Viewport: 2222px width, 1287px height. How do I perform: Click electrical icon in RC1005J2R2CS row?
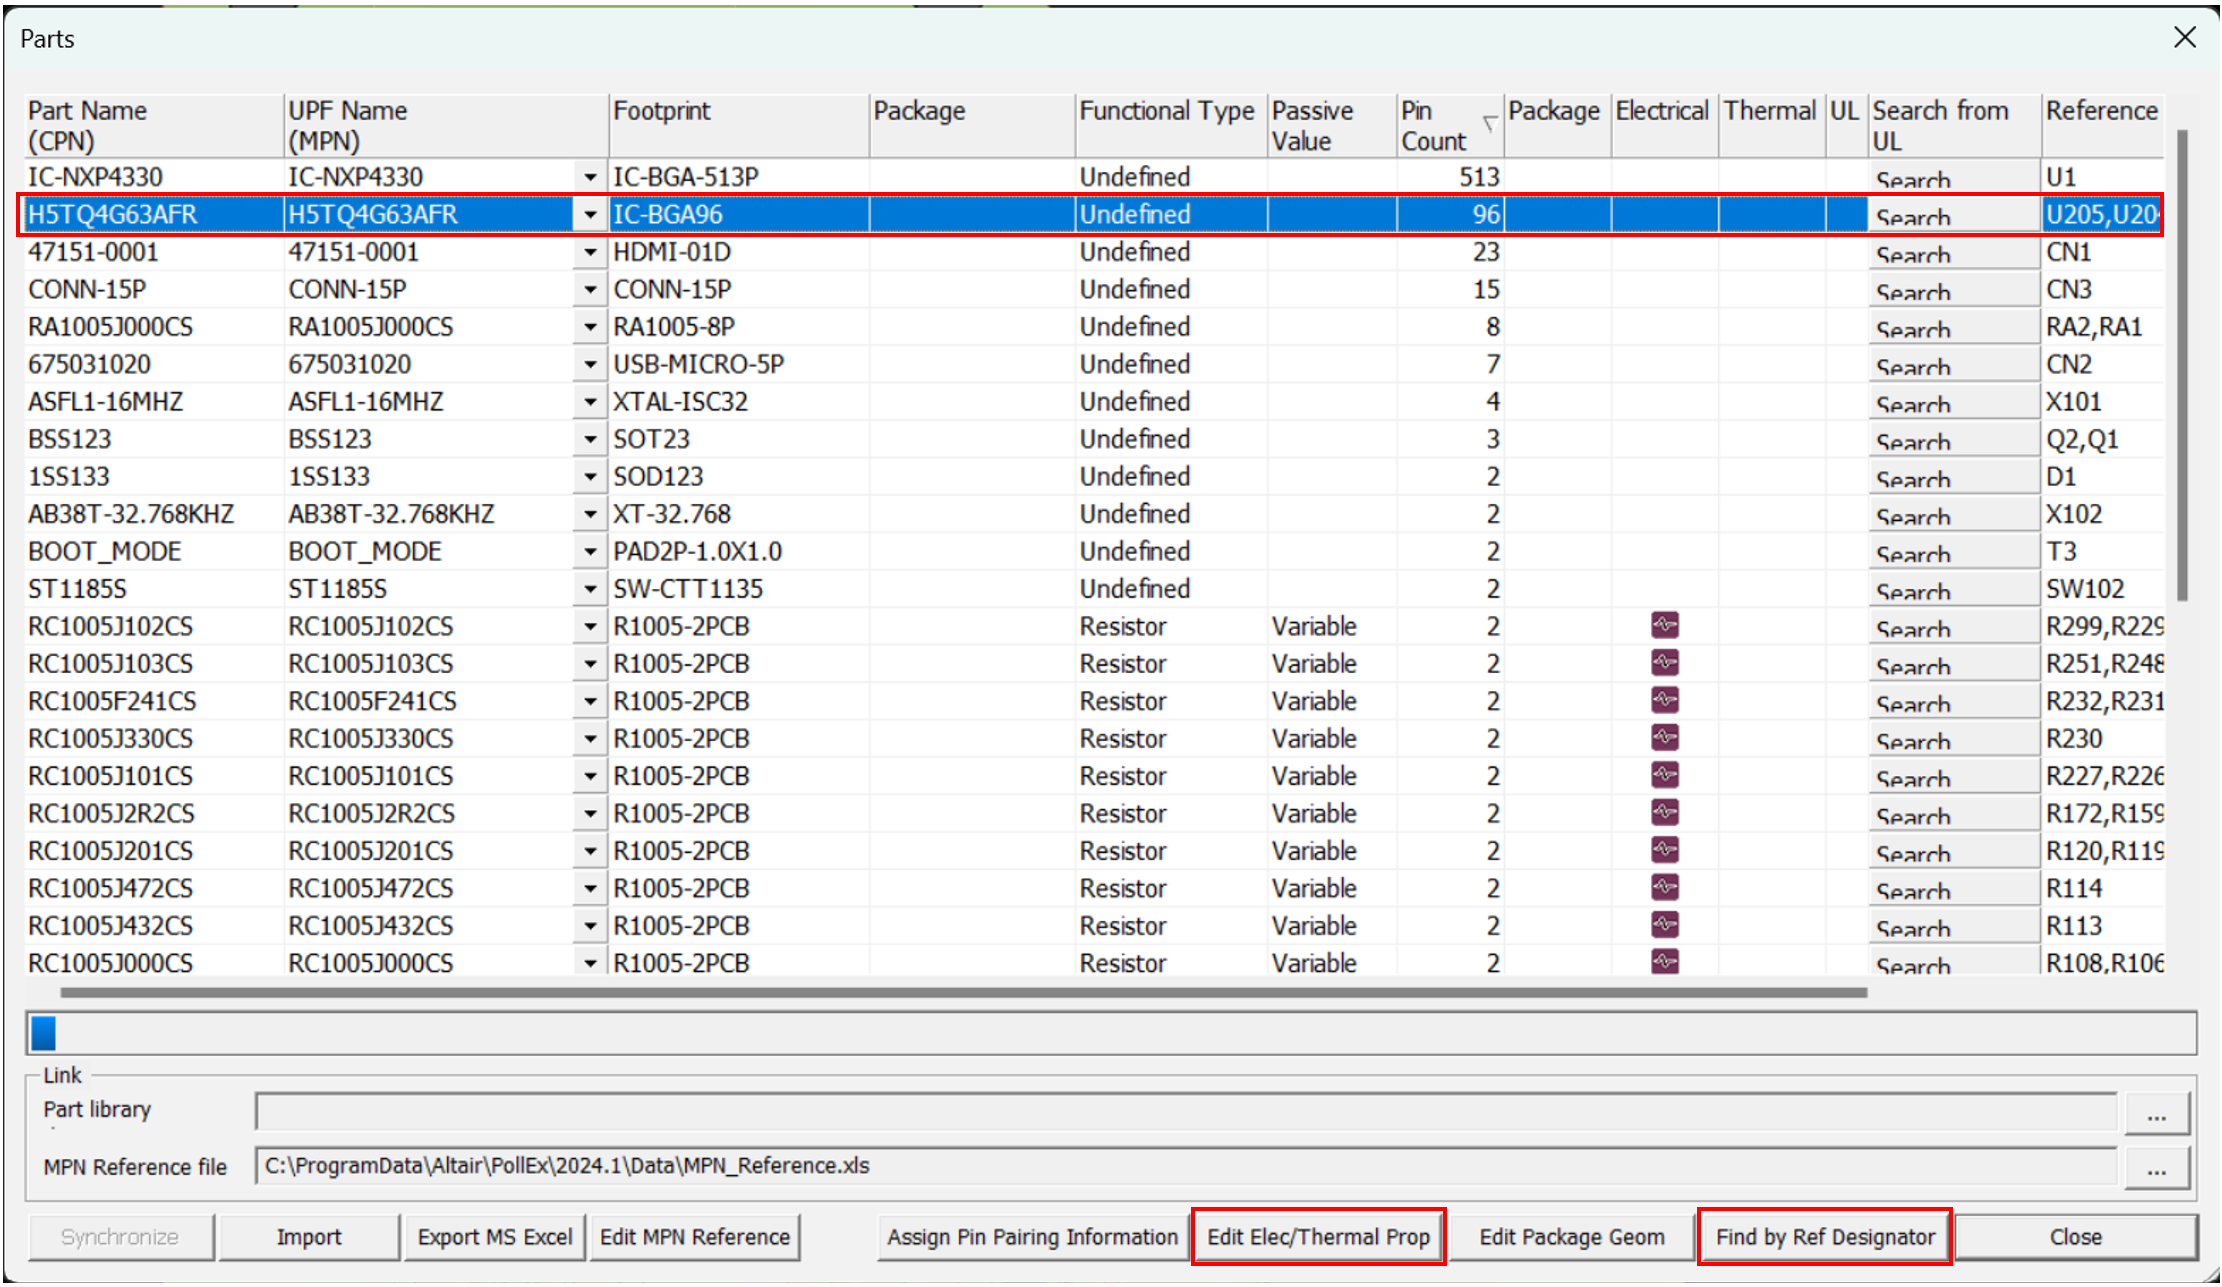(1664, 813)
